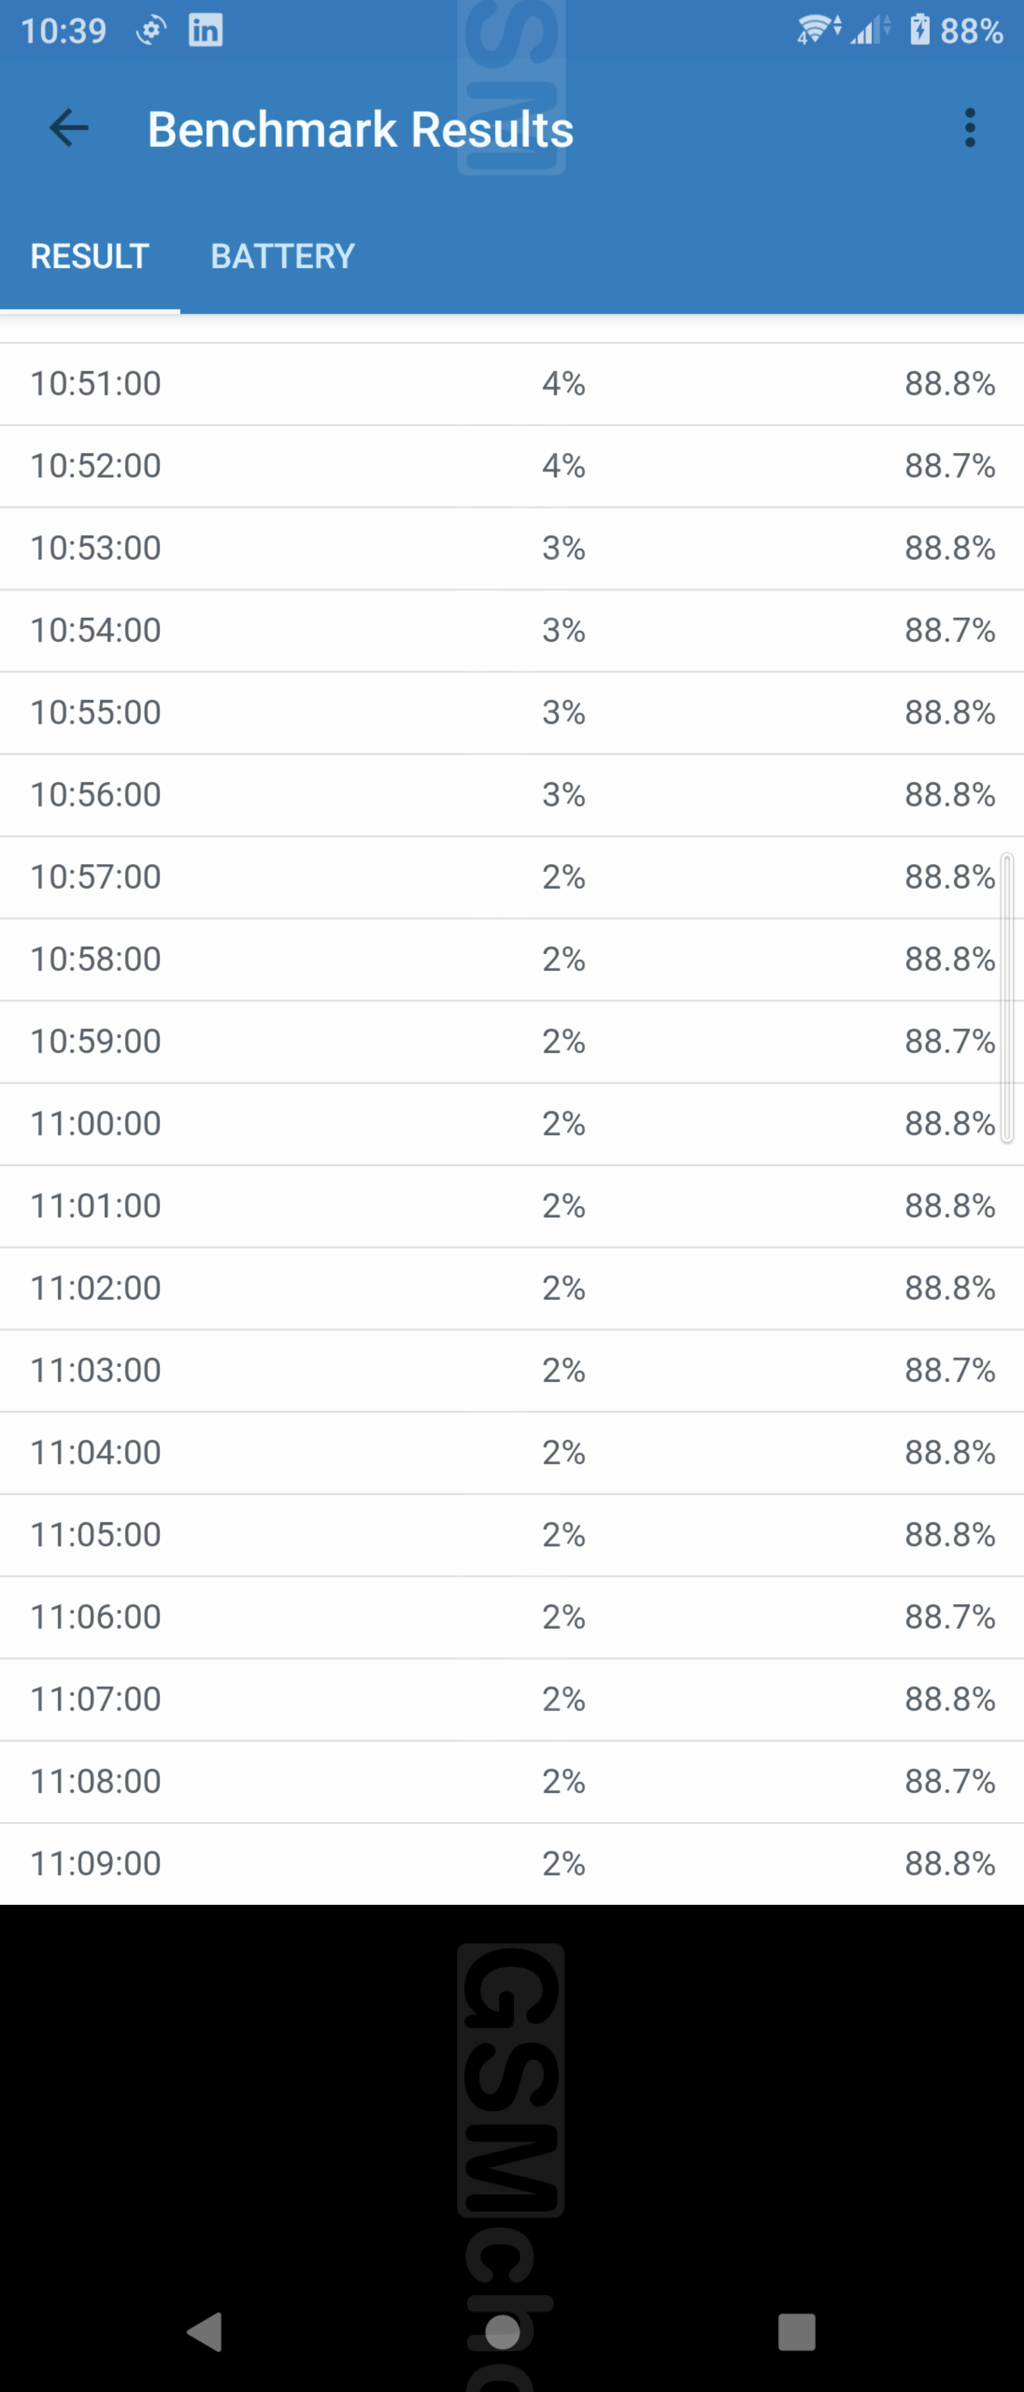The image size is (1024, 2392).
Task: Tap the 11:09:00 result row
Action: pyautogui.click(x=512, y=1864)
